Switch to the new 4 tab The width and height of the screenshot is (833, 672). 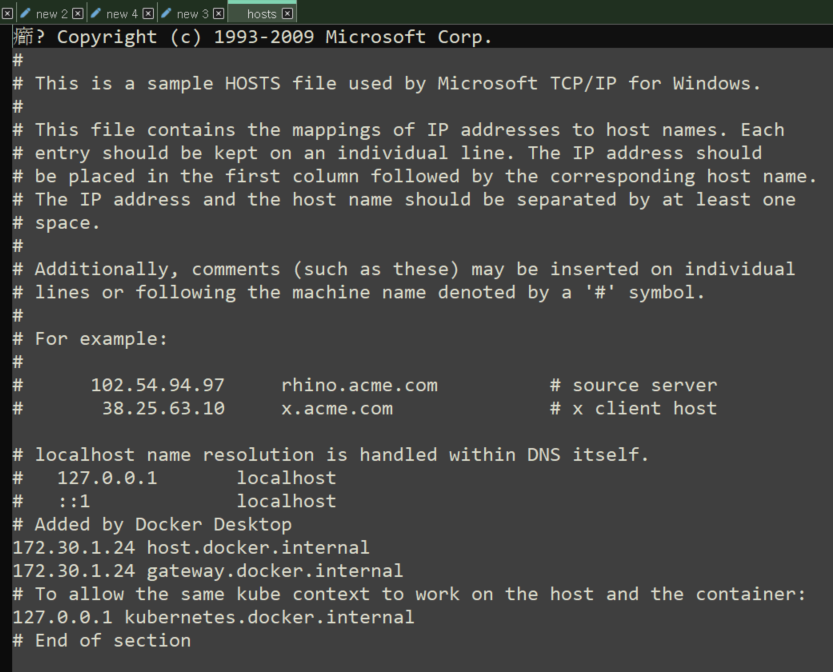click(122, 13)
